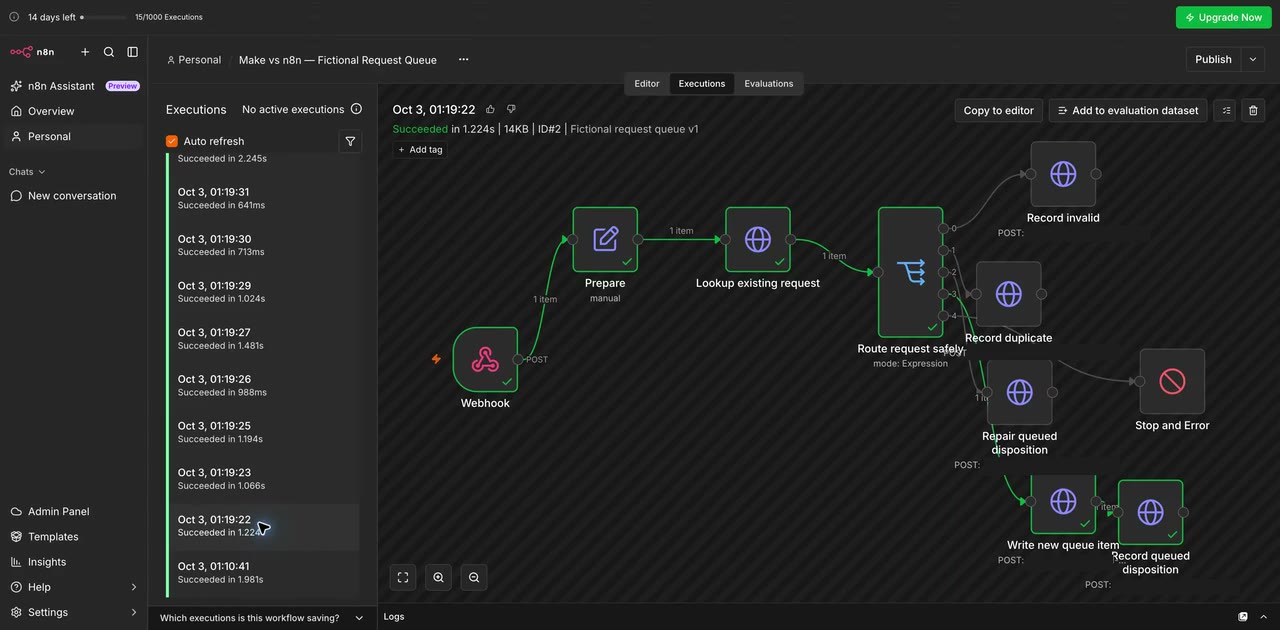Expand the Help submenu arrow

(x=134, y=587)
